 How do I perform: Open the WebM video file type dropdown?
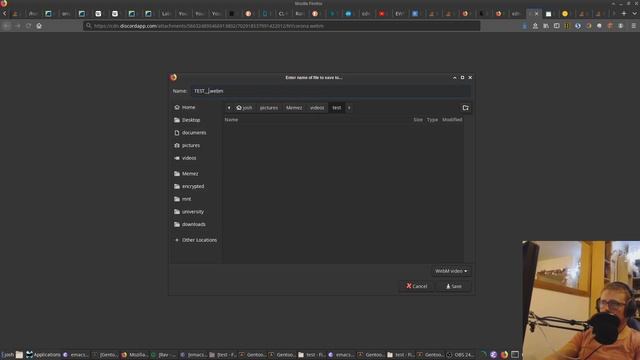451,271
